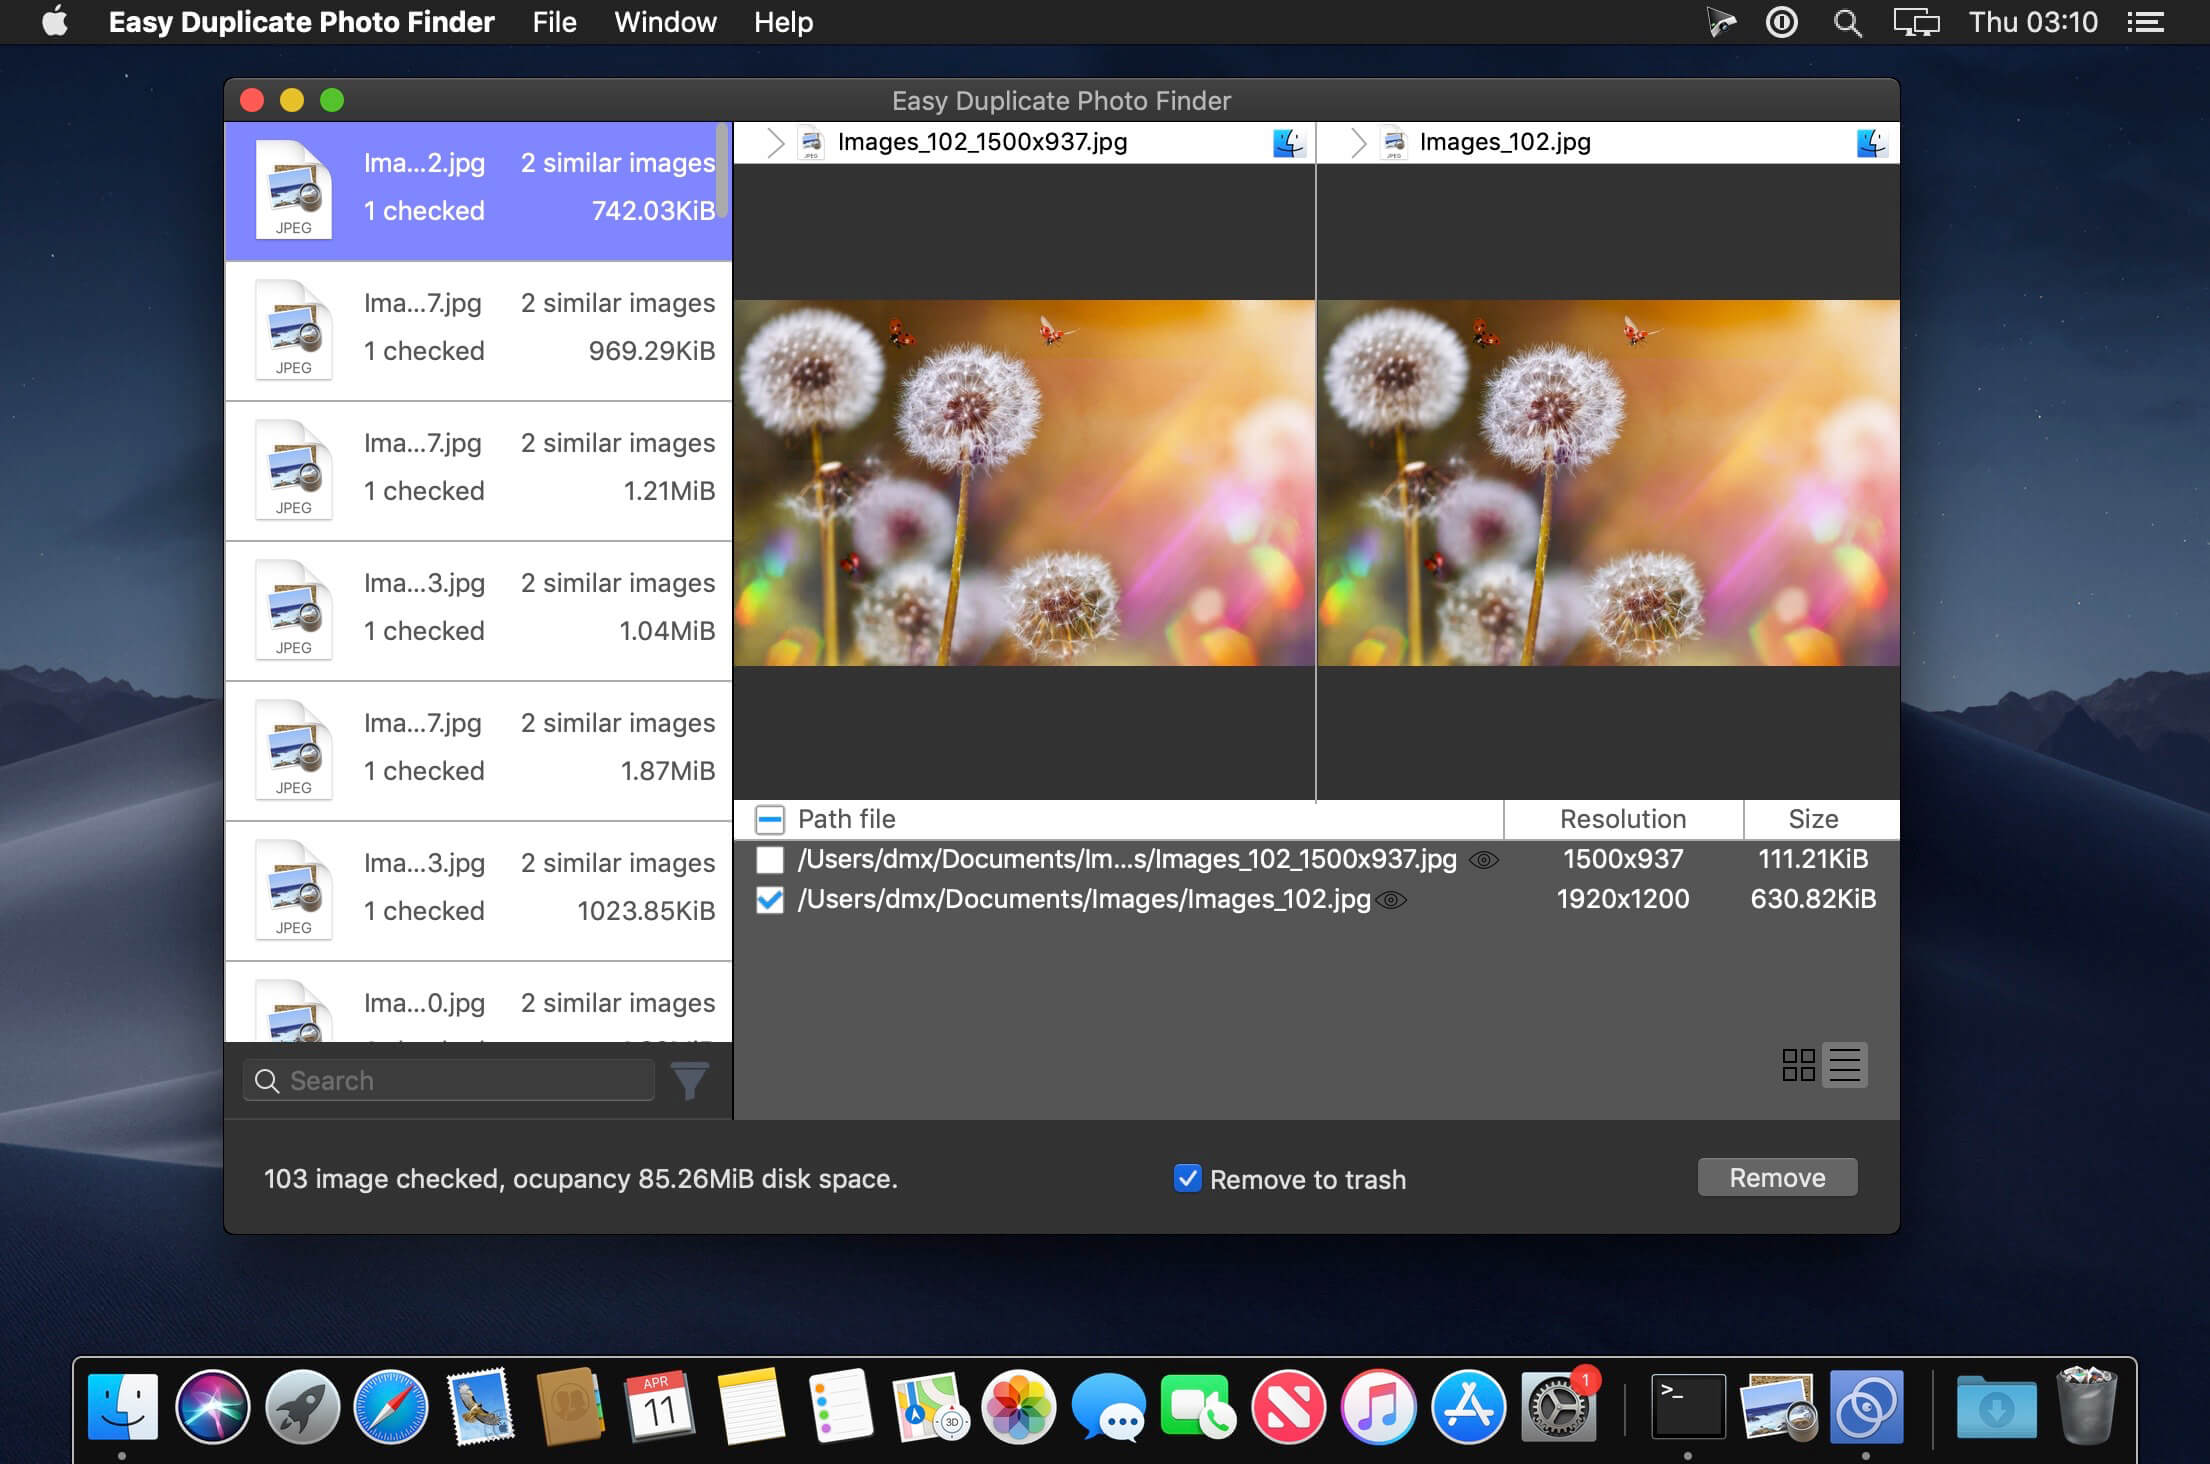This screenshot has height=1464, width=2210.
Task: Open the Window menu
Action: [666, 22]
